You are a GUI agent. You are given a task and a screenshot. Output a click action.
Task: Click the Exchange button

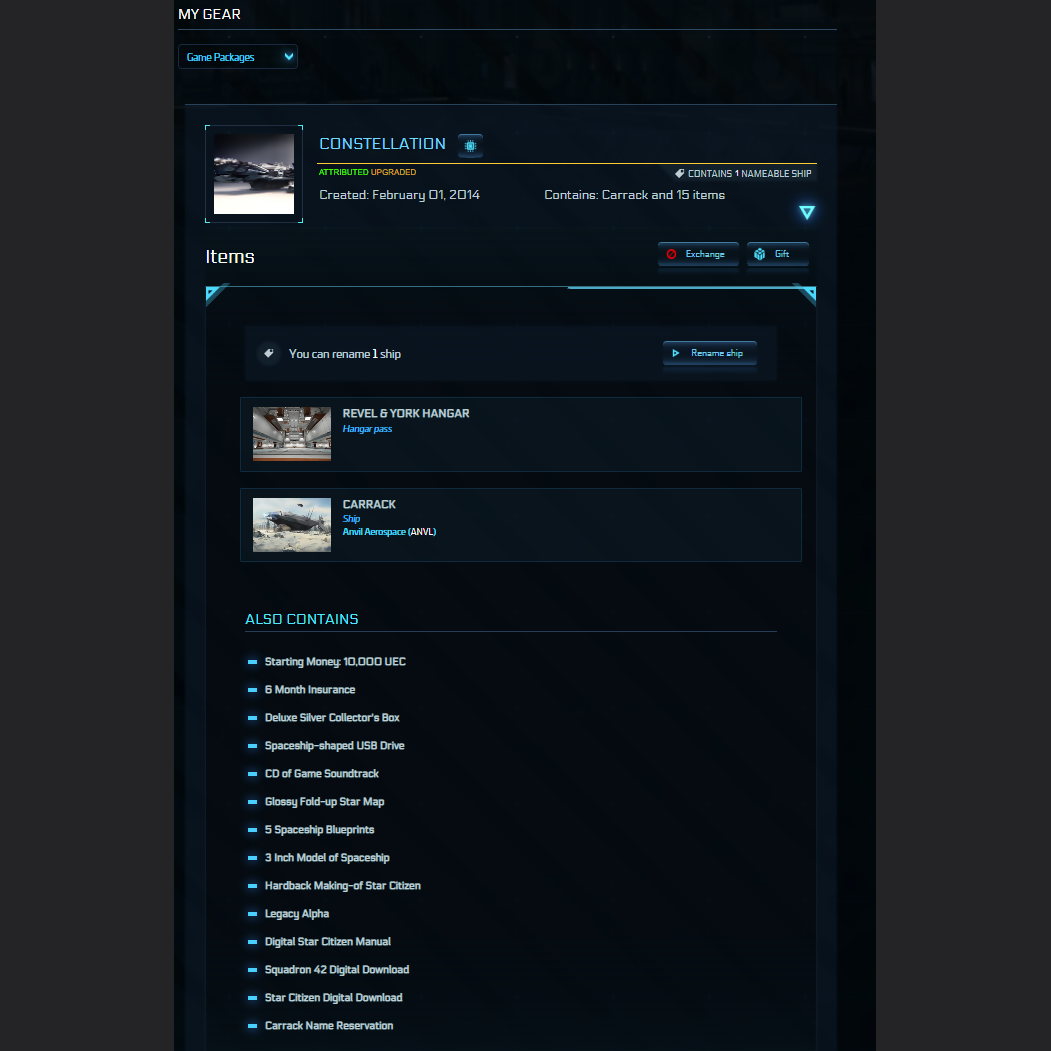[x=698, y=254]
